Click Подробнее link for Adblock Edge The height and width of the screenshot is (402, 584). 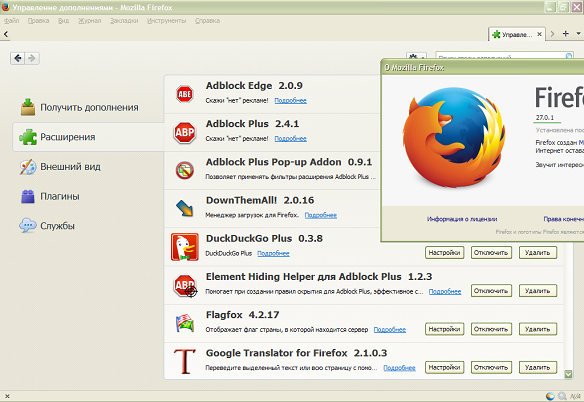291,101
